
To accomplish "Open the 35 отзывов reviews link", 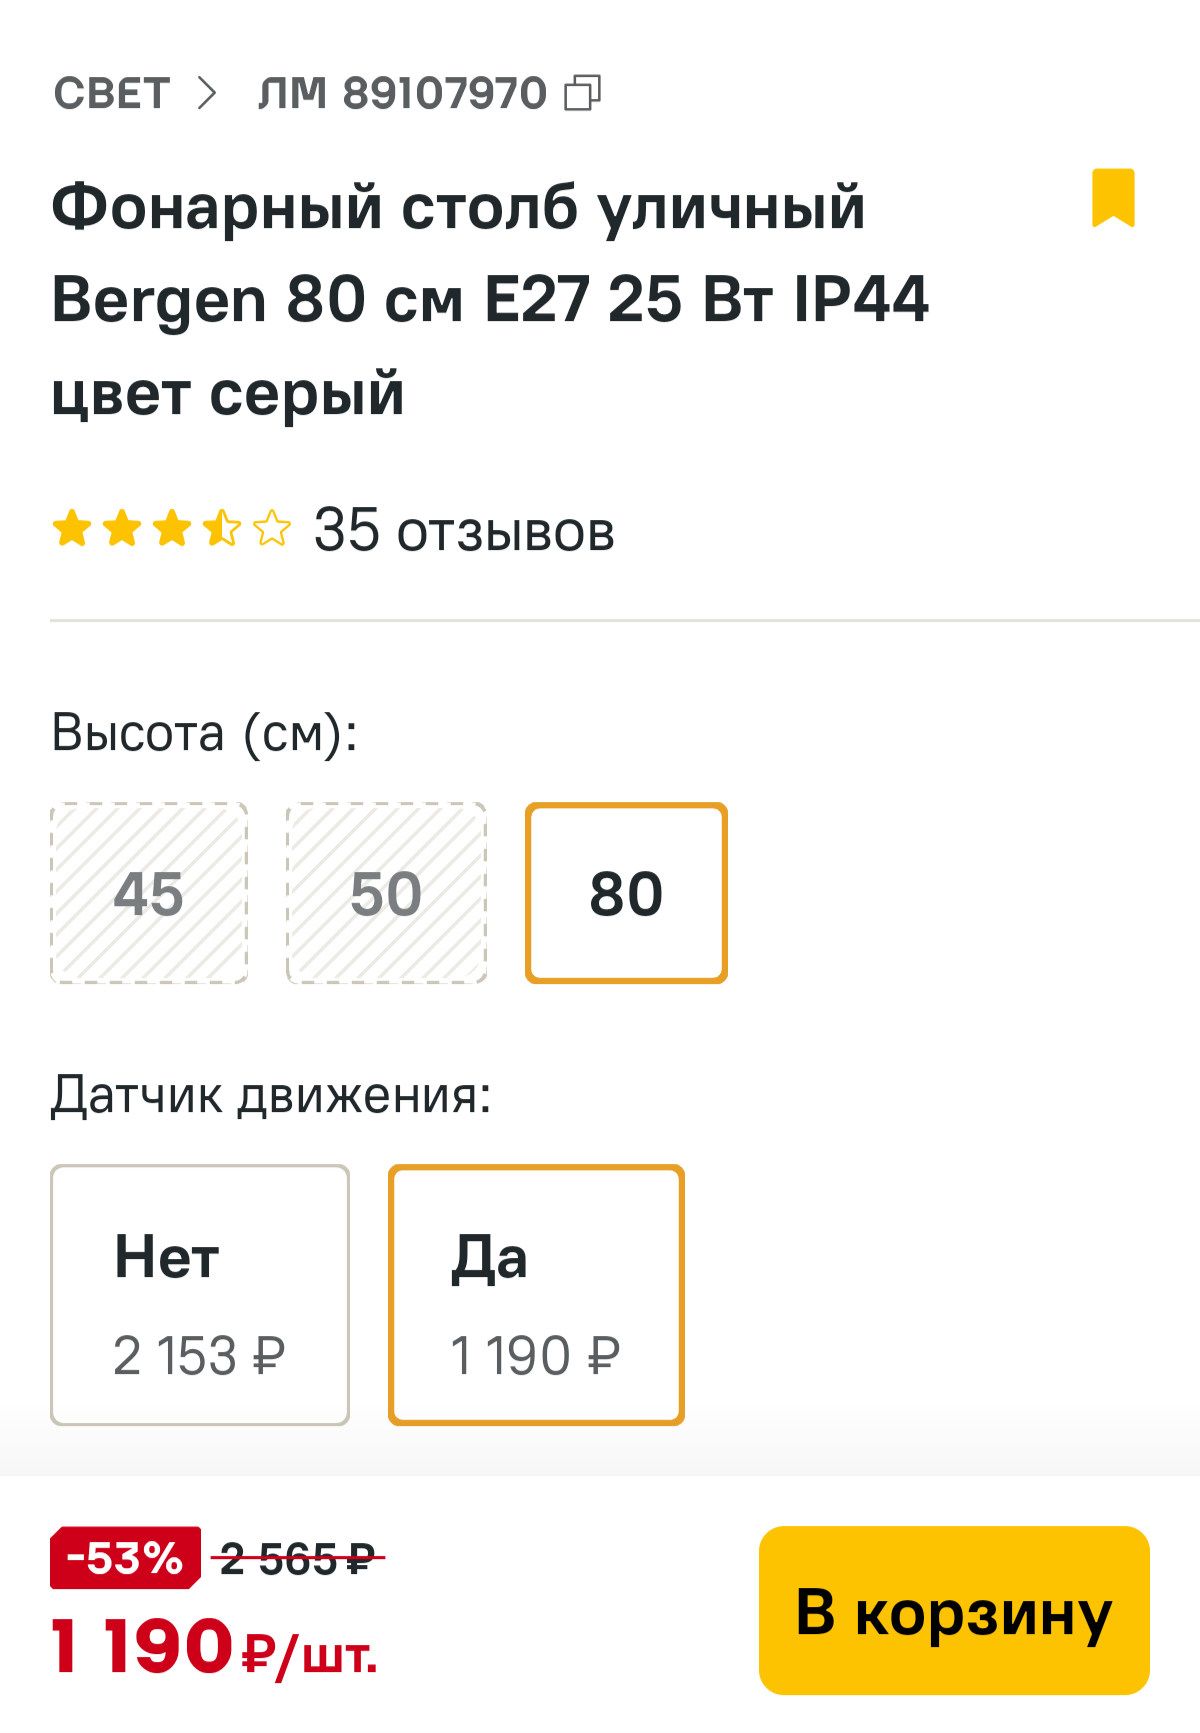I will 464,530.
